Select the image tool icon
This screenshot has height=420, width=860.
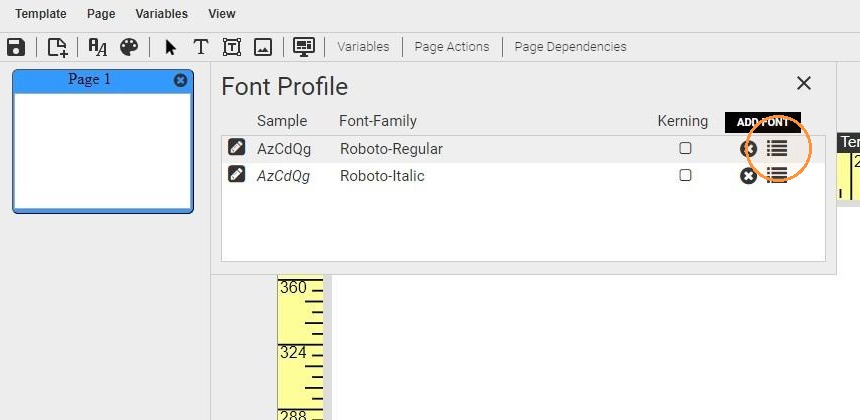pos(263,47)
